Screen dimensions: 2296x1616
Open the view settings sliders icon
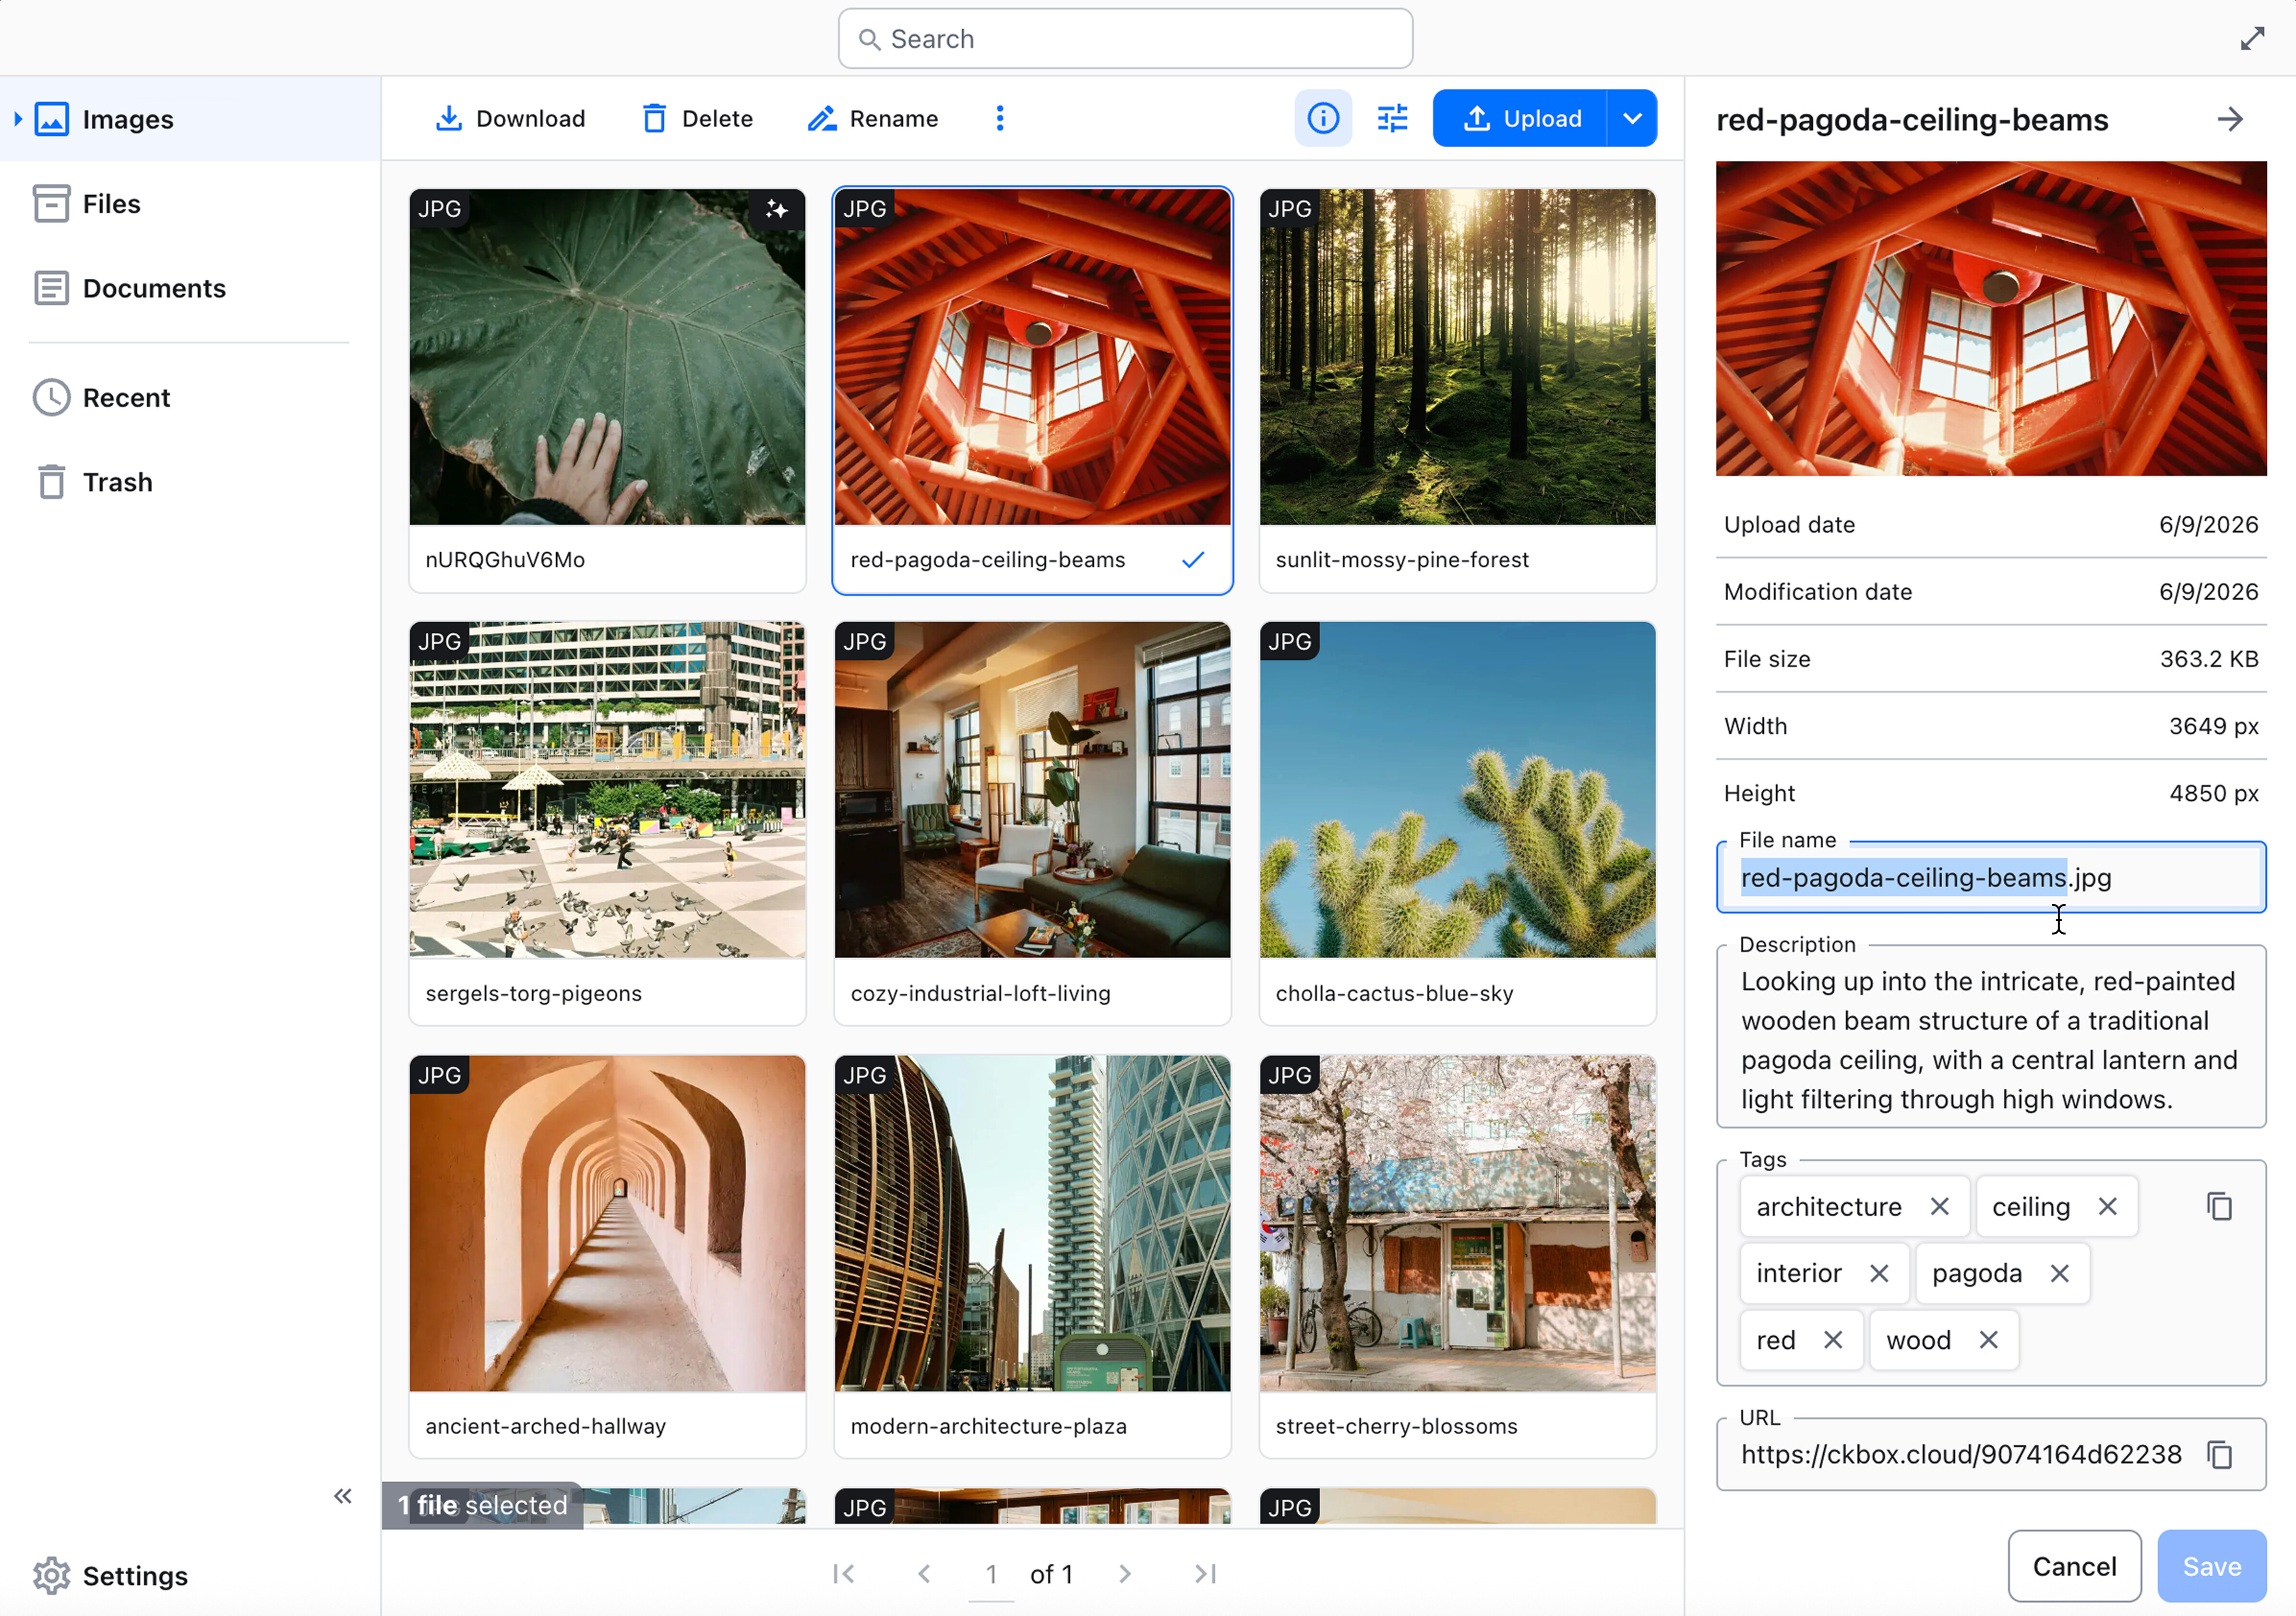pyautogui.click(x=1393, y=119)
